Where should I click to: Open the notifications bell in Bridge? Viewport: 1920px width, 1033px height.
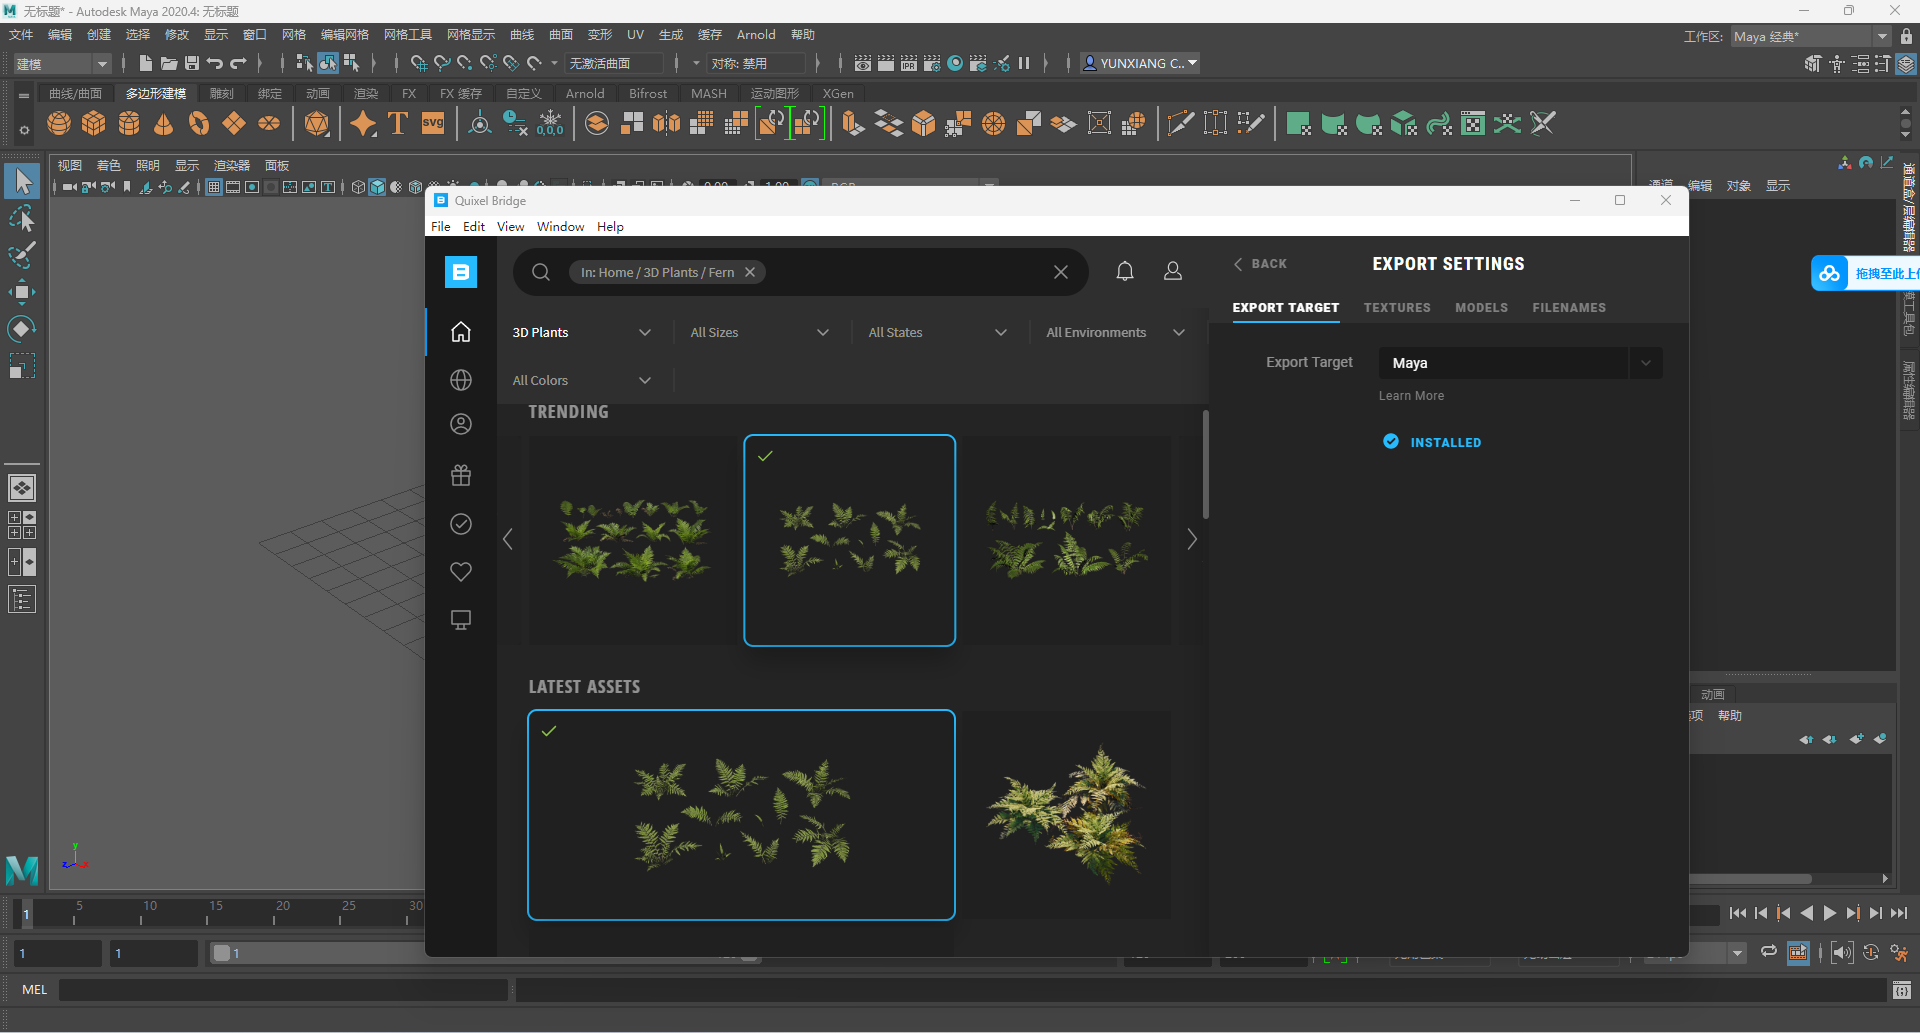tap(1125, 271)
